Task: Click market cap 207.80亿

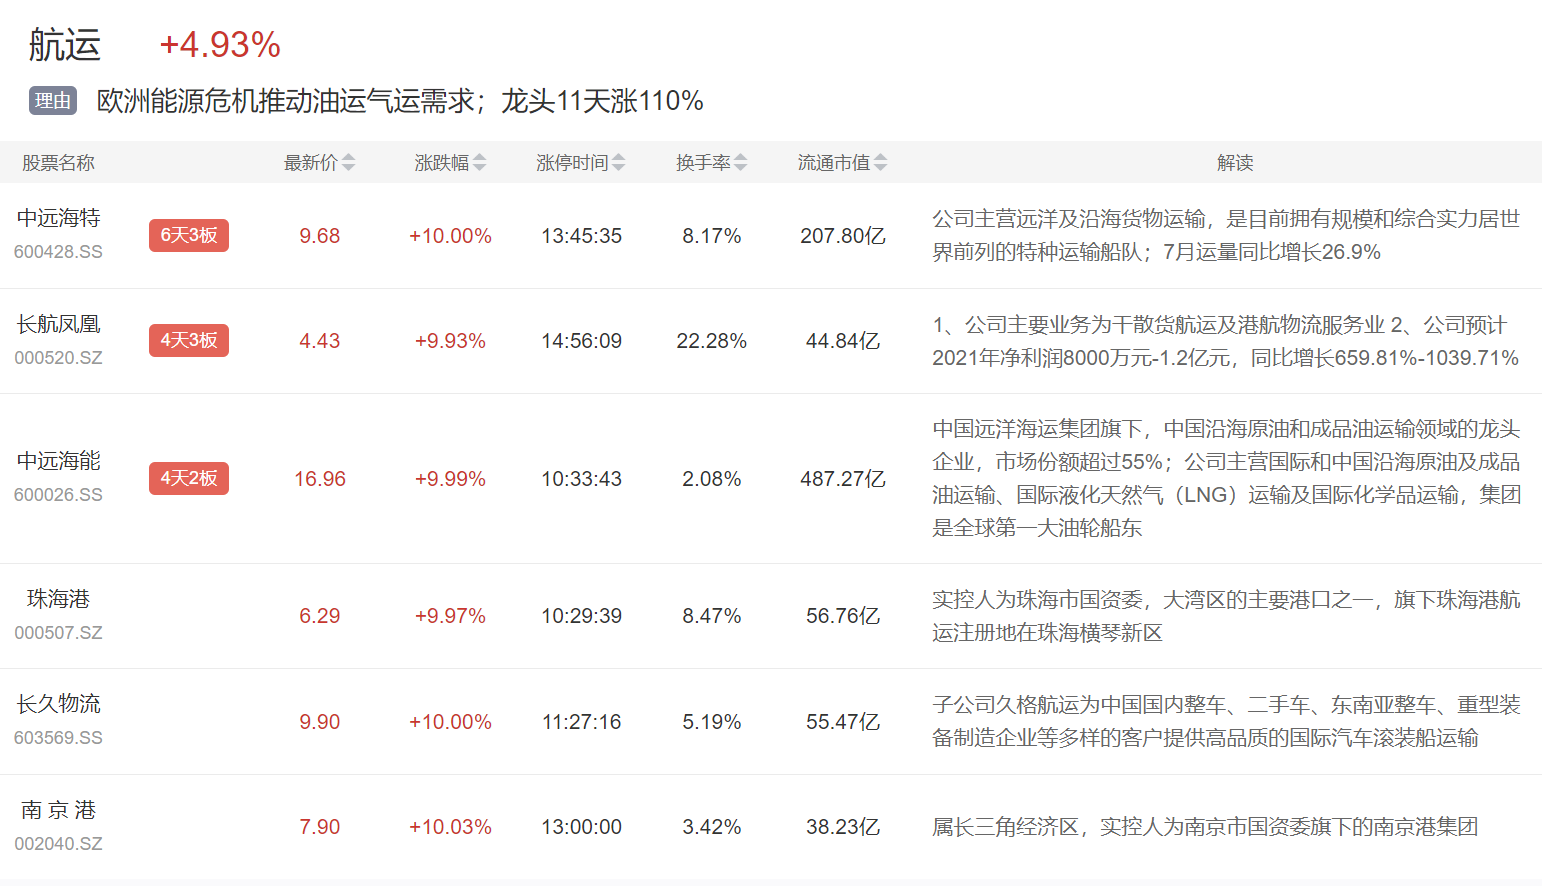Action: point(843,236)
